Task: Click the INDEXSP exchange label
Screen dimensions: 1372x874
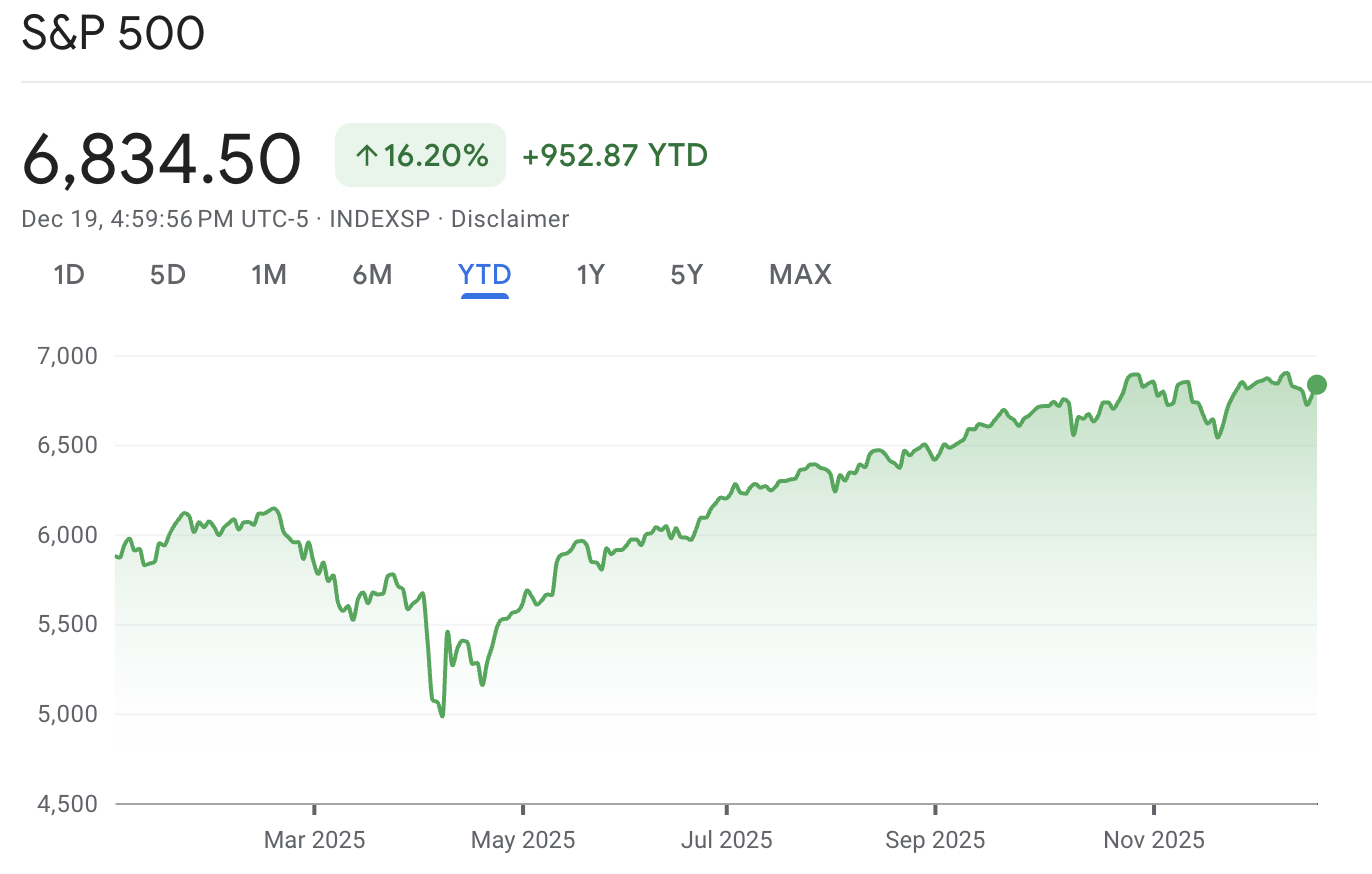Action: pos(380,219)
